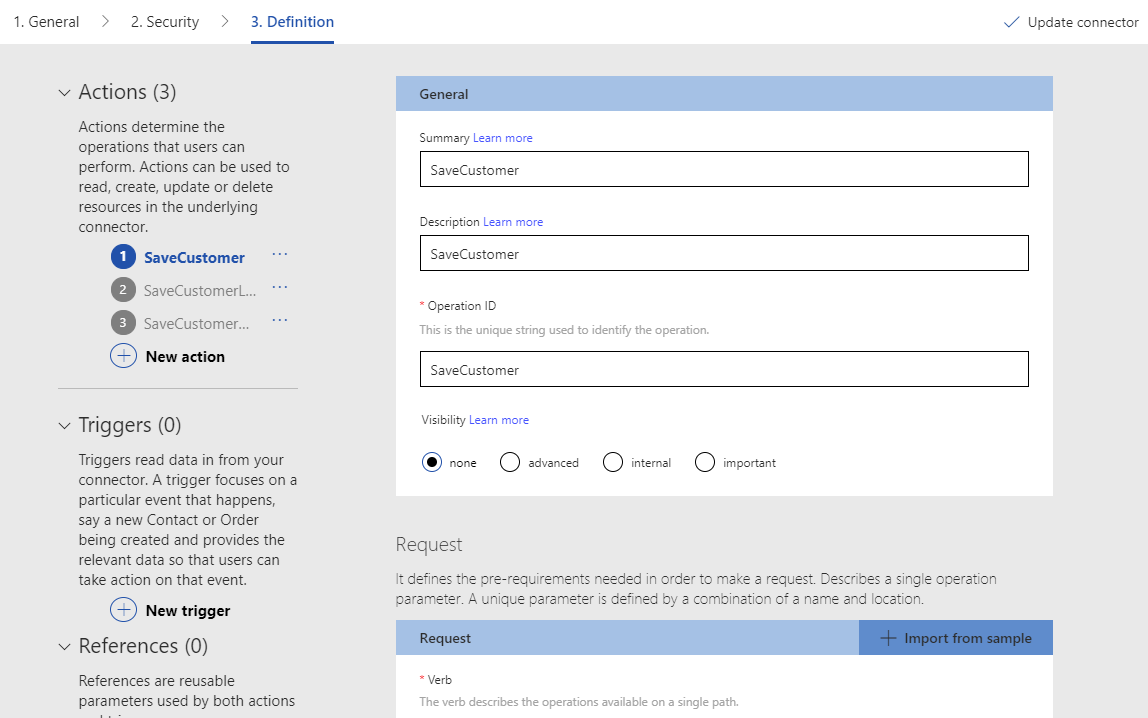This screenshot has height=718, width=1148.
Task: Set visibility to 'important'
Action: click(705, 462)
